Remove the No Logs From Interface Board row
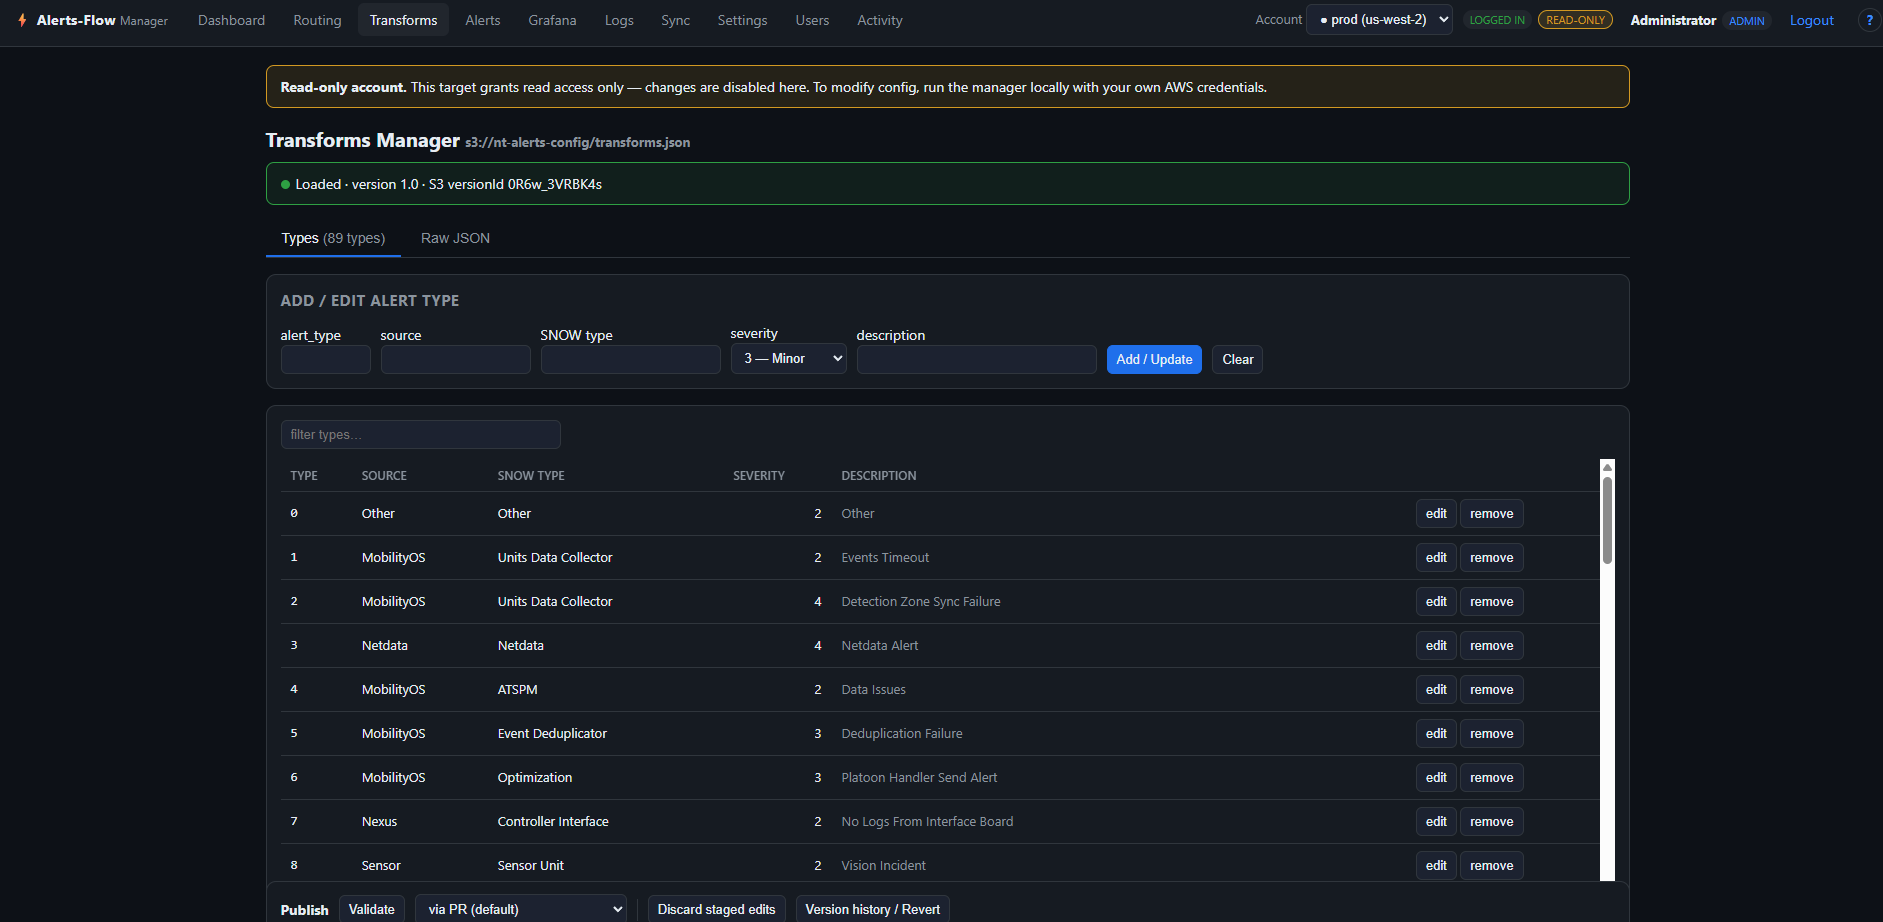The width and height of the screenshot is (1883, 922). pos(1491,821)
